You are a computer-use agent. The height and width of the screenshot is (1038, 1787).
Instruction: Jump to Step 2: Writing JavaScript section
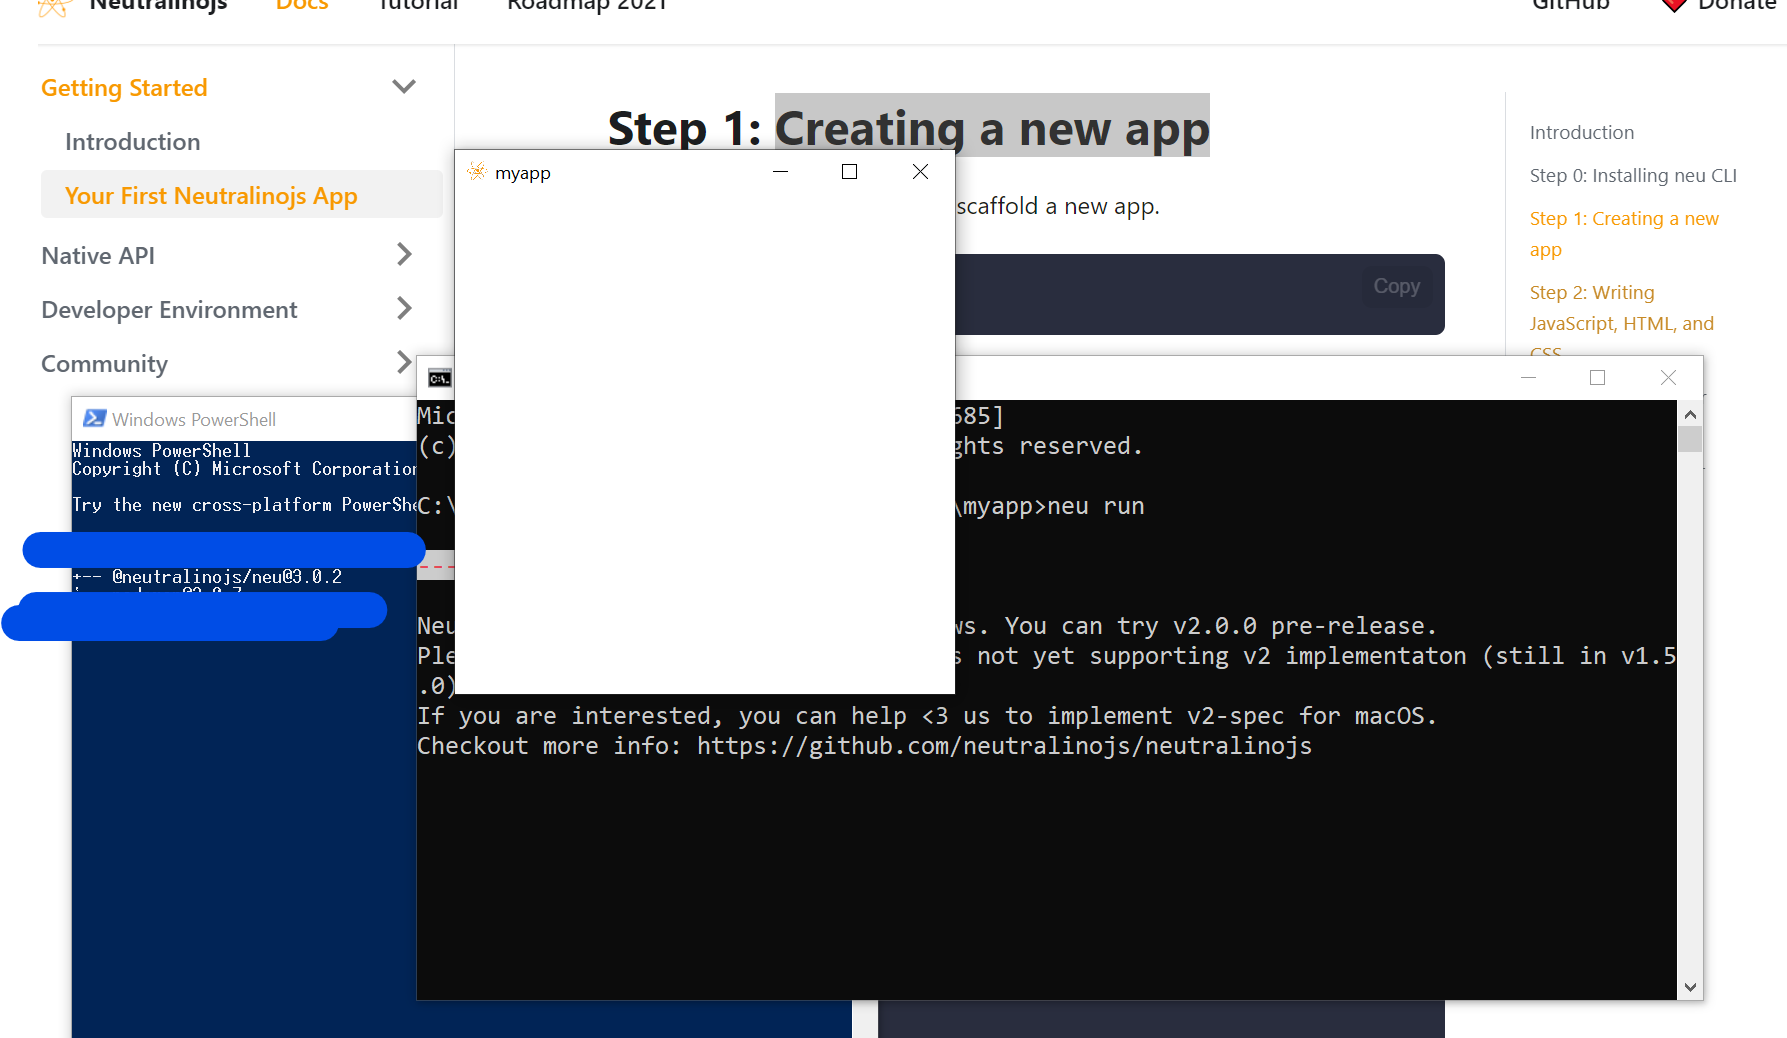(x=1622, y=322)
